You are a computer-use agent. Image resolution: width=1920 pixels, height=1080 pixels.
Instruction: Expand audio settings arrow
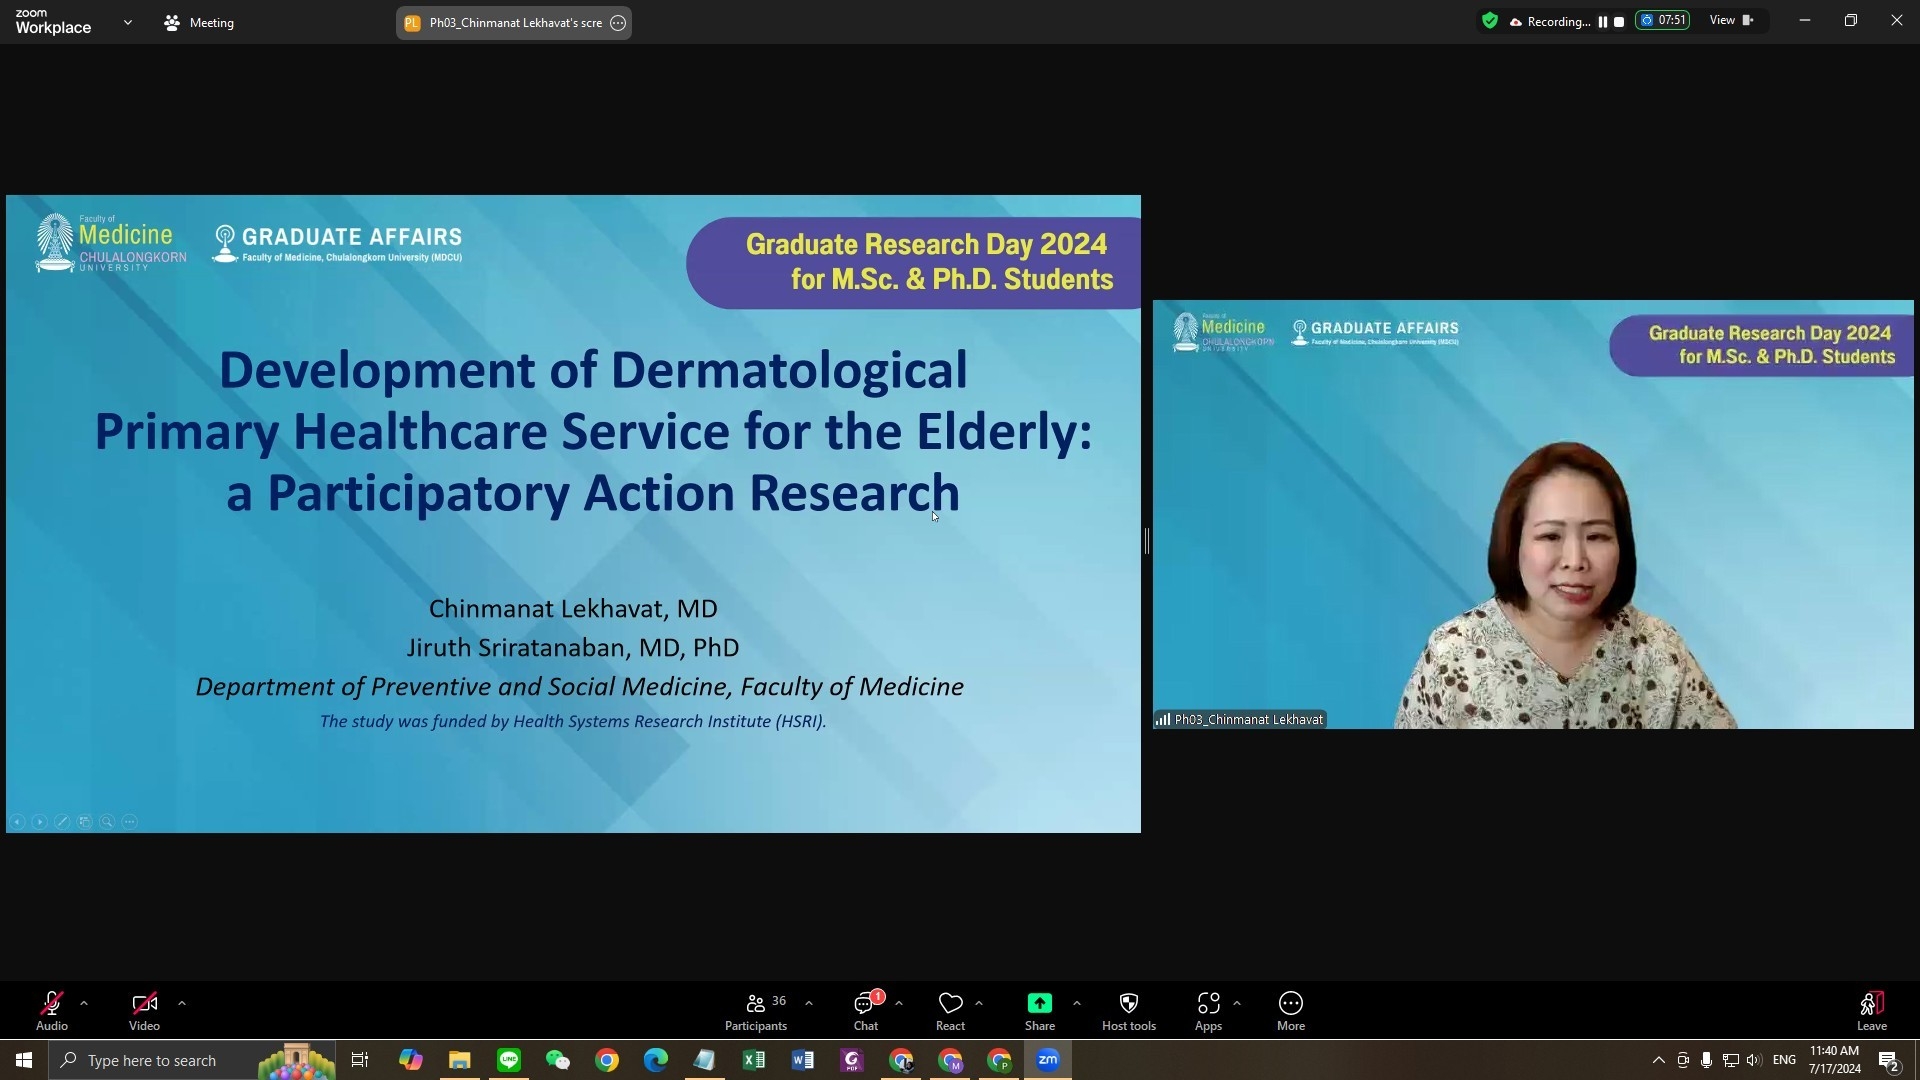pos(84,1002)
